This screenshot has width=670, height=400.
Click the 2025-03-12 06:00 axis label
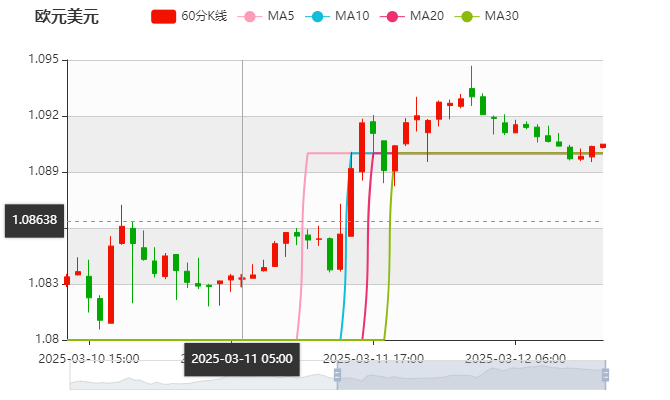pos(515,359)
